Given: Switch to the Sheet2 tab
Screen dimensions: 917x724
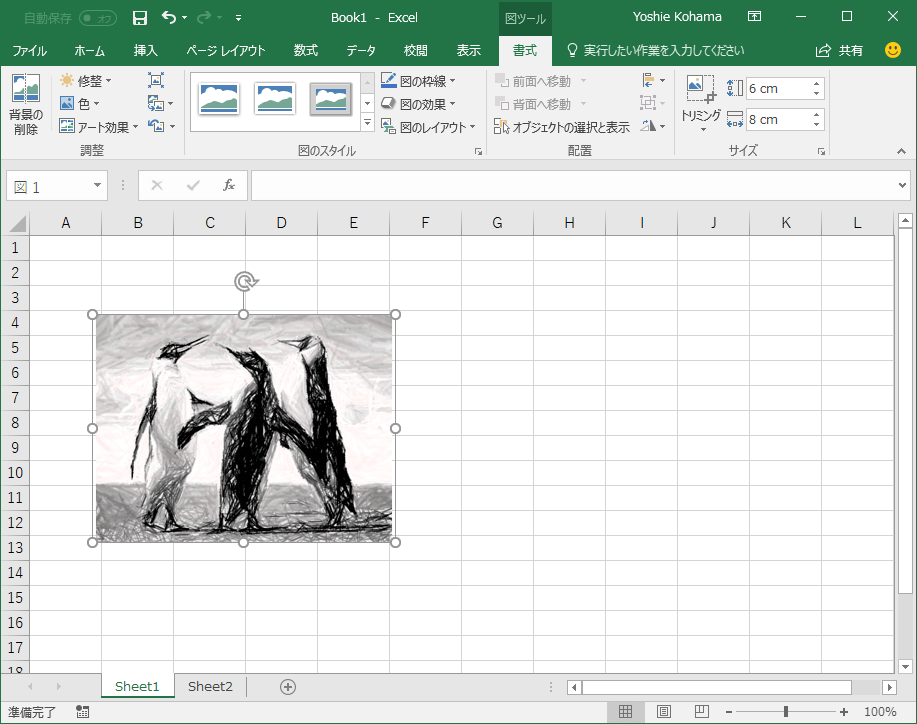Looking at the screenshot, I should click(210, 686).
